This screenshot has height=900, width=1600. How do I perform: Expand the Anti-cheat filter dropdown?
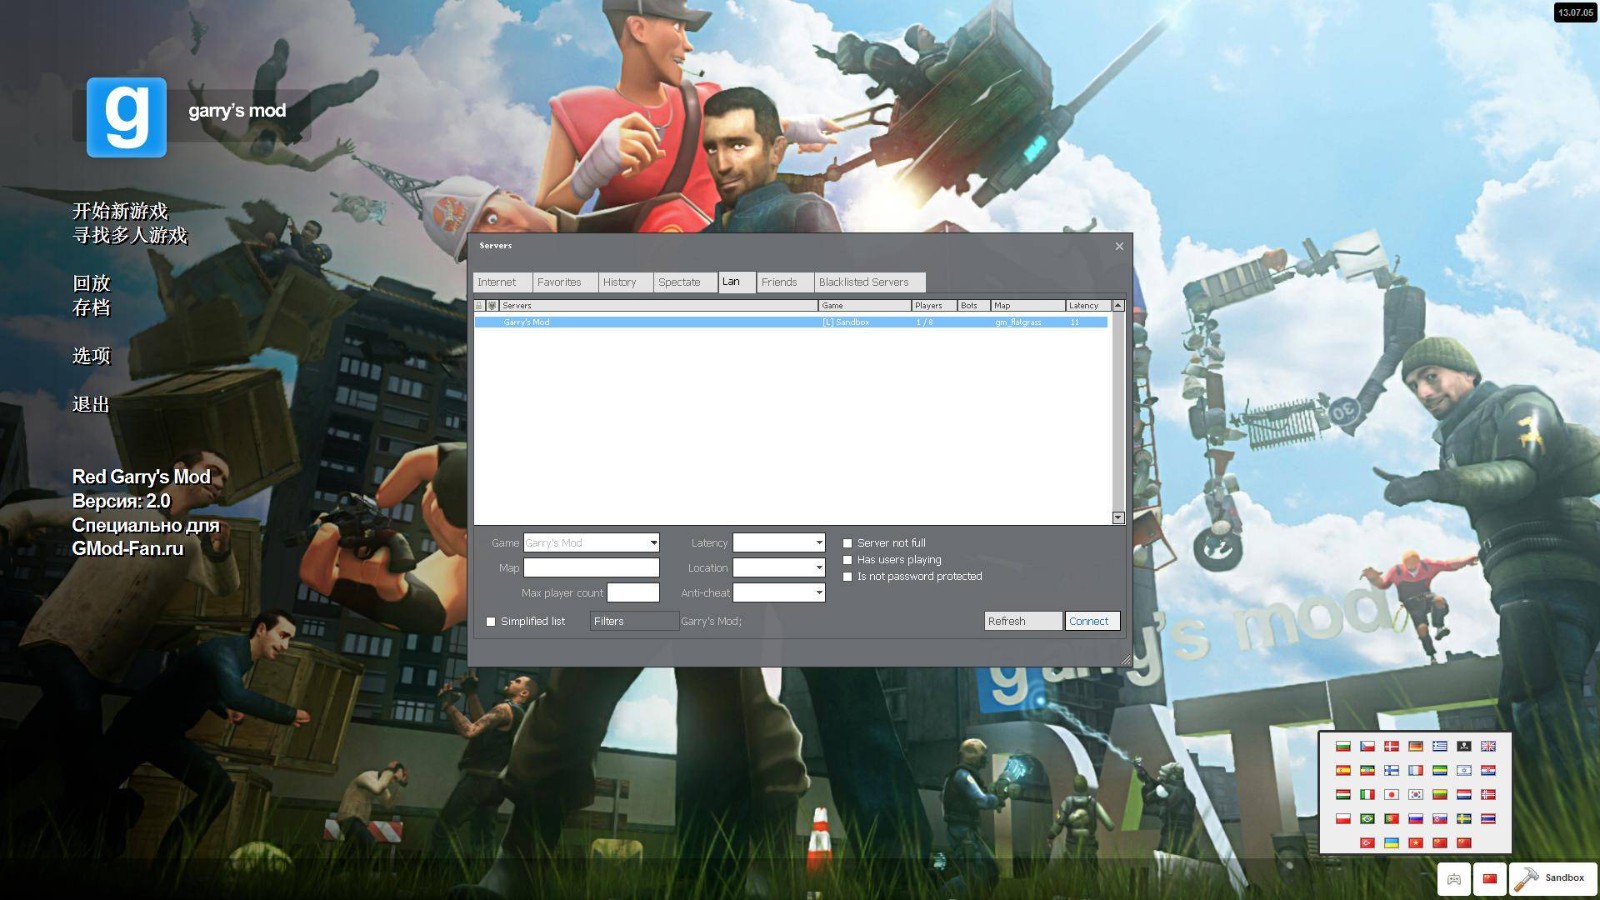779,593
